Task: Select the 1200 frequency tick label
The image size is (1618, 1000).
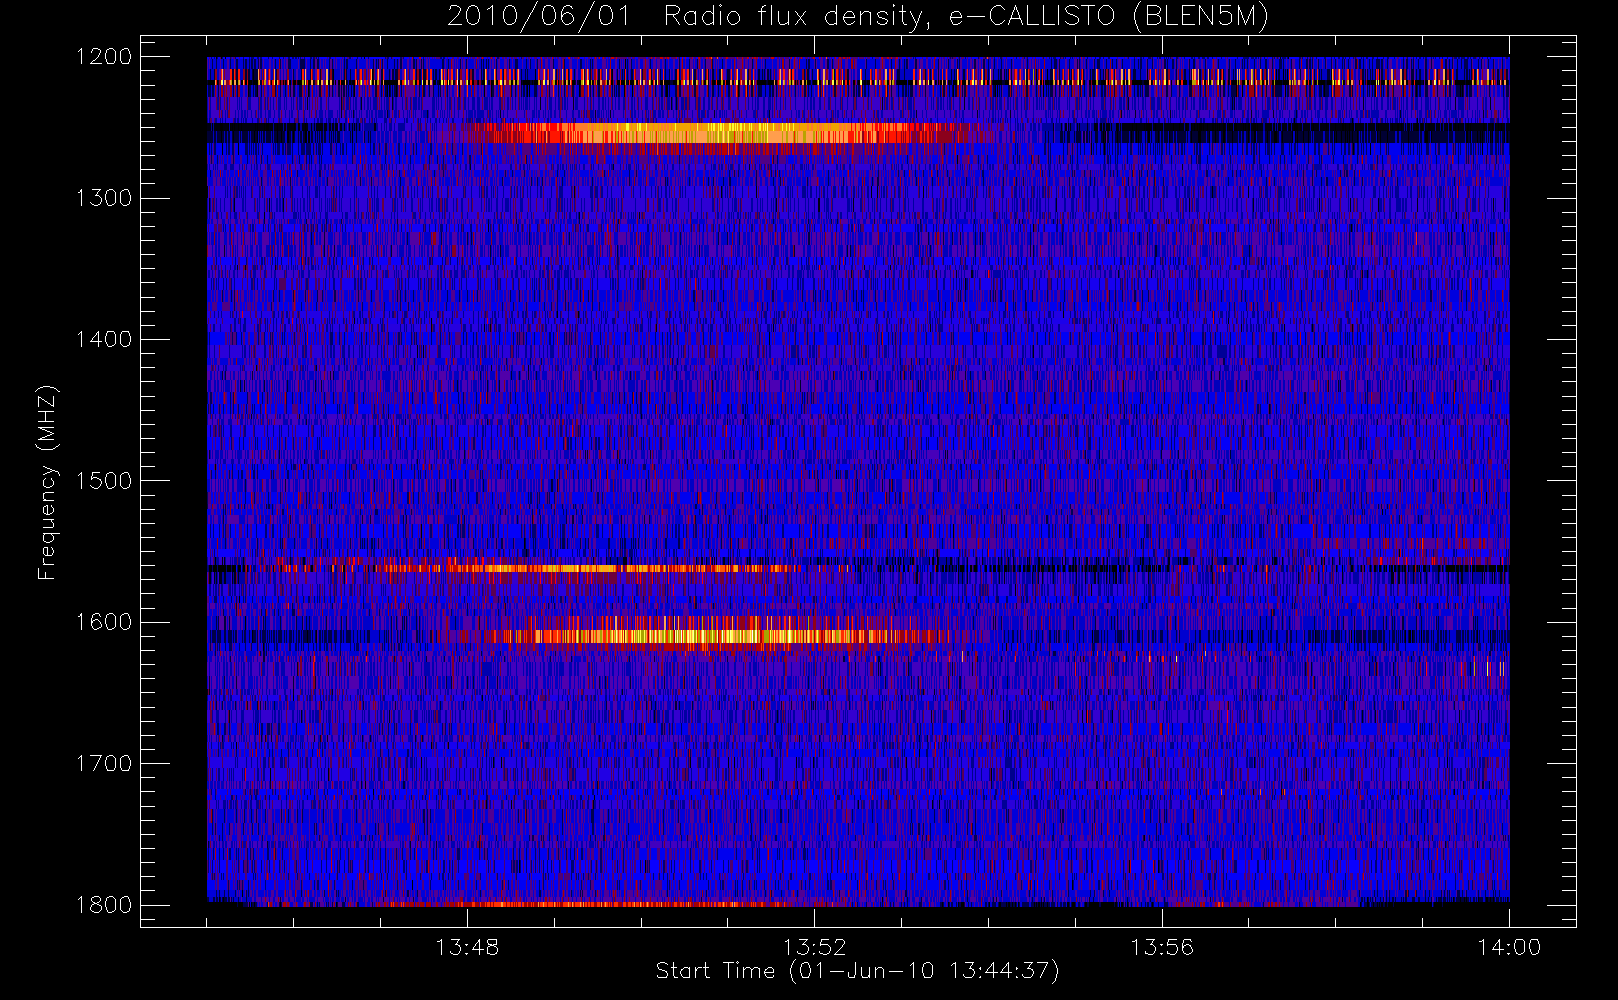Action: [104, 57]
